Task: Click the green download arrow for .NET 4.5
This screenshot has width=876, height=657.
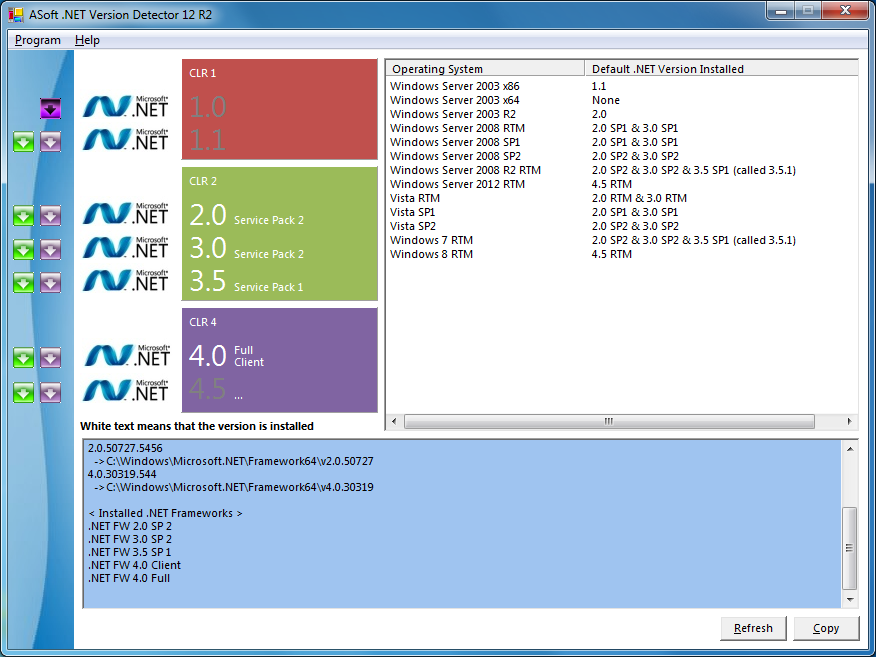Action: (23, 393)
